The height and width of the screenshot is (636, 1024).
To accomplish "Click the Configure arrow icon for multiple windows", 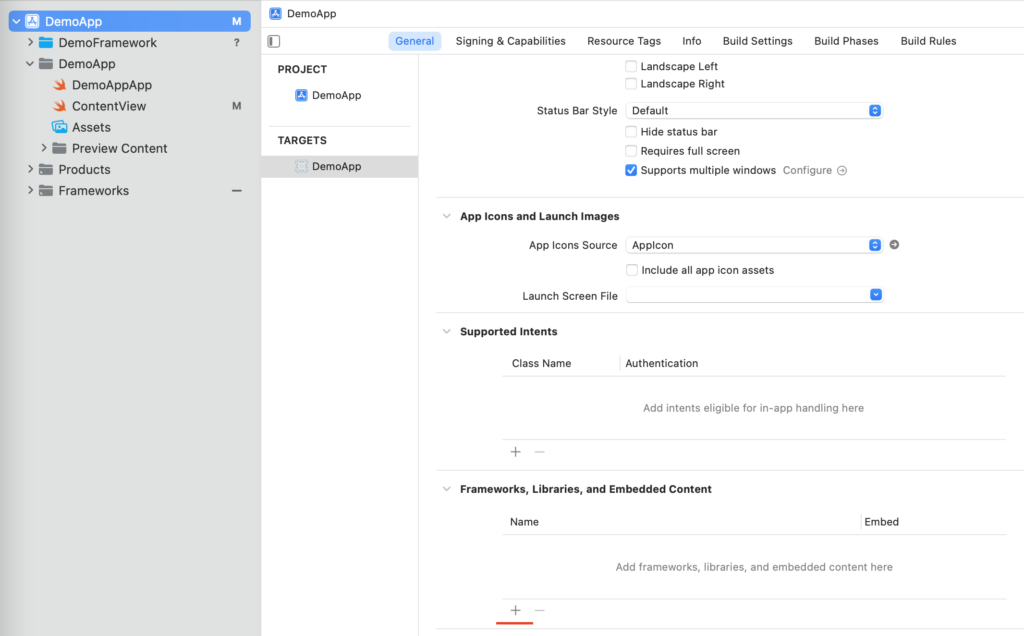I will (x=842, y=170).
